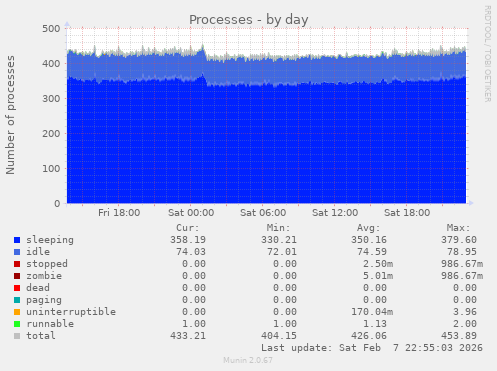Image resolution: width=497 pixels, height=371 pixels.
Task: Click the 'Cur:' column header
Action: click(x=188, y=228)
